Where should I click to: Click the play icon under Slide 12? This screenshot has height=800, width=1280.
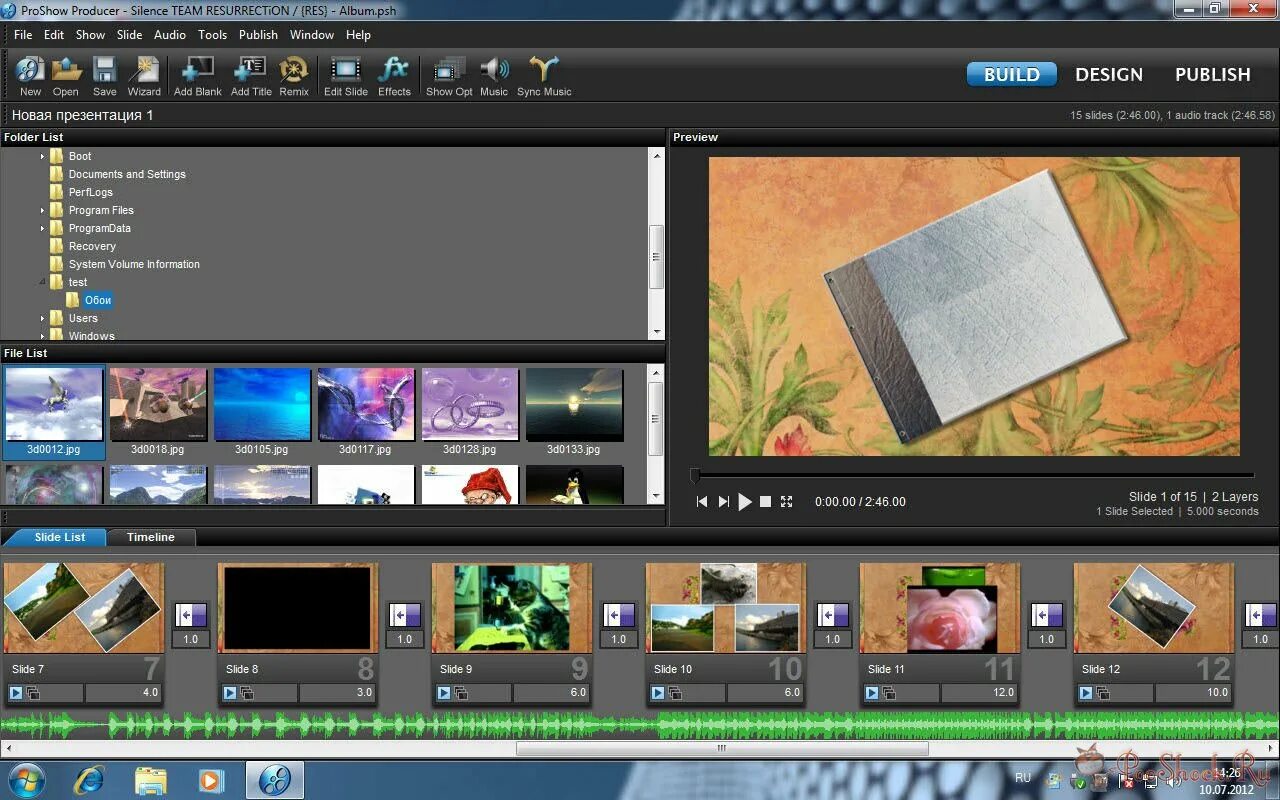click(1086, 692)
